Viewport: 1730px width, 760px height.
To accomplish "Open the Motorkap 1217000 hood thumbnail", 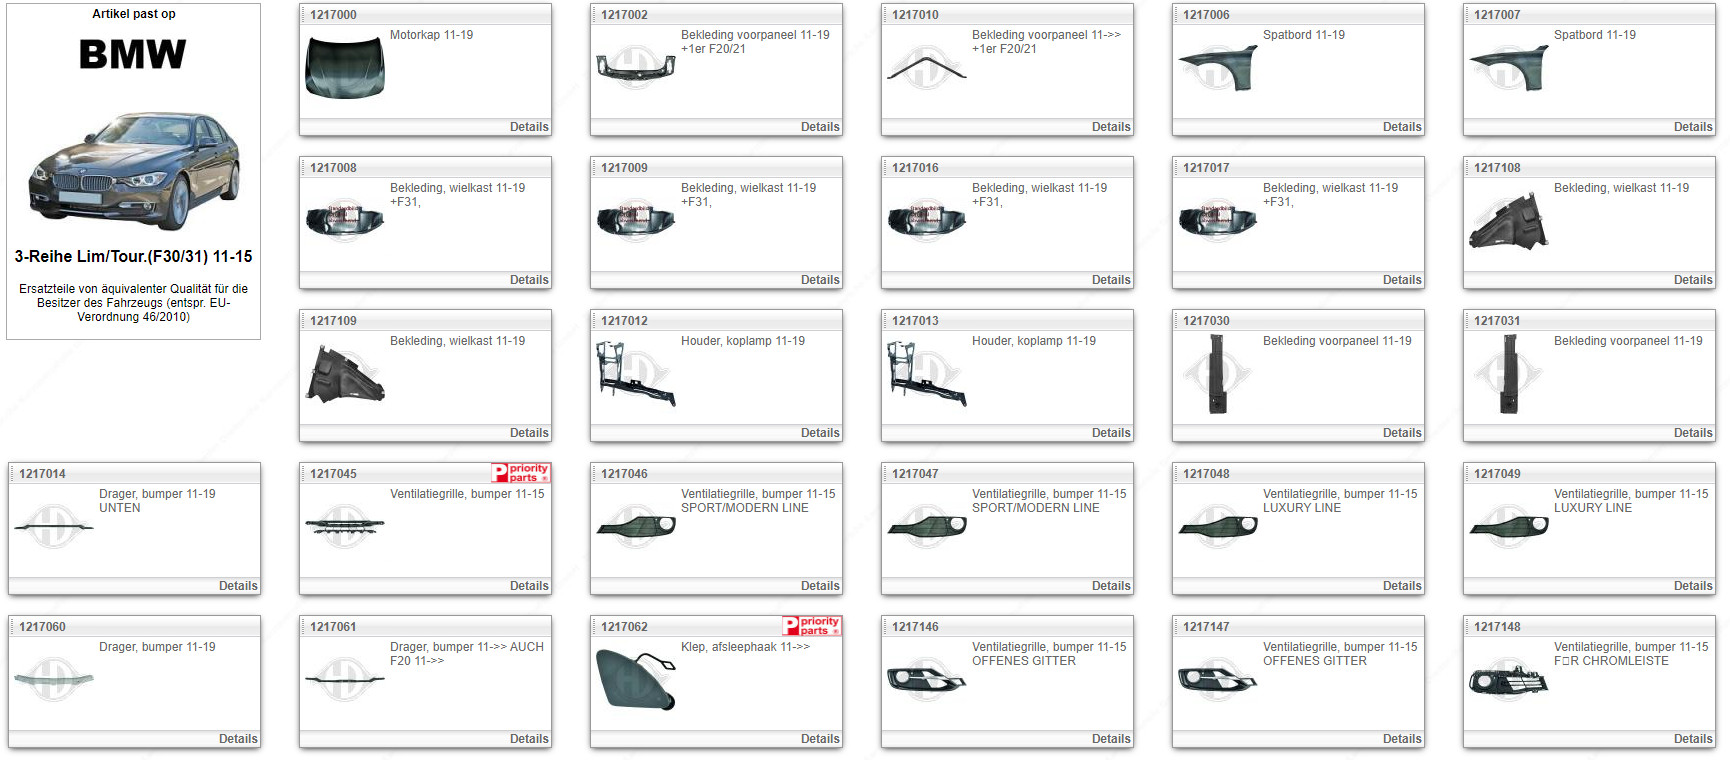I will coord(345,68).
